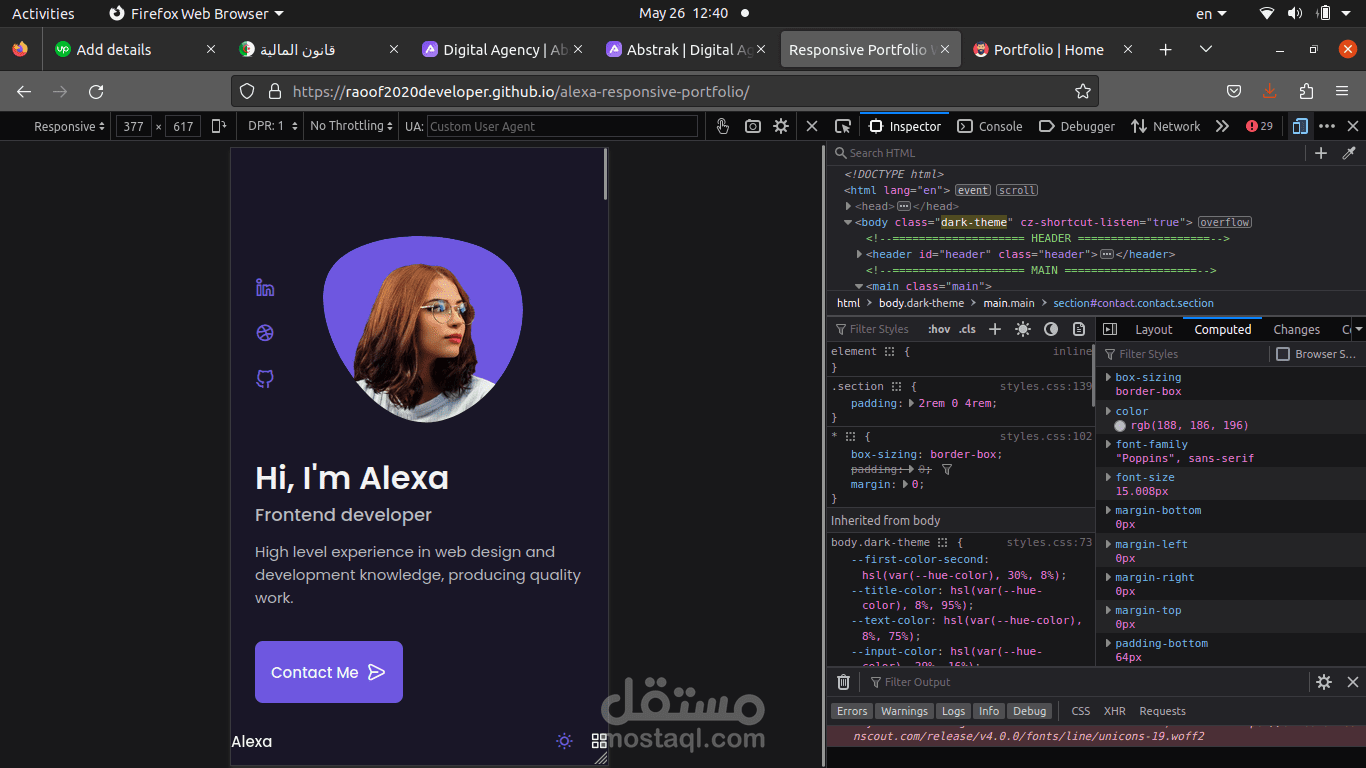Click the GitHub icon on the portfolio page

(x=265, y=379)
